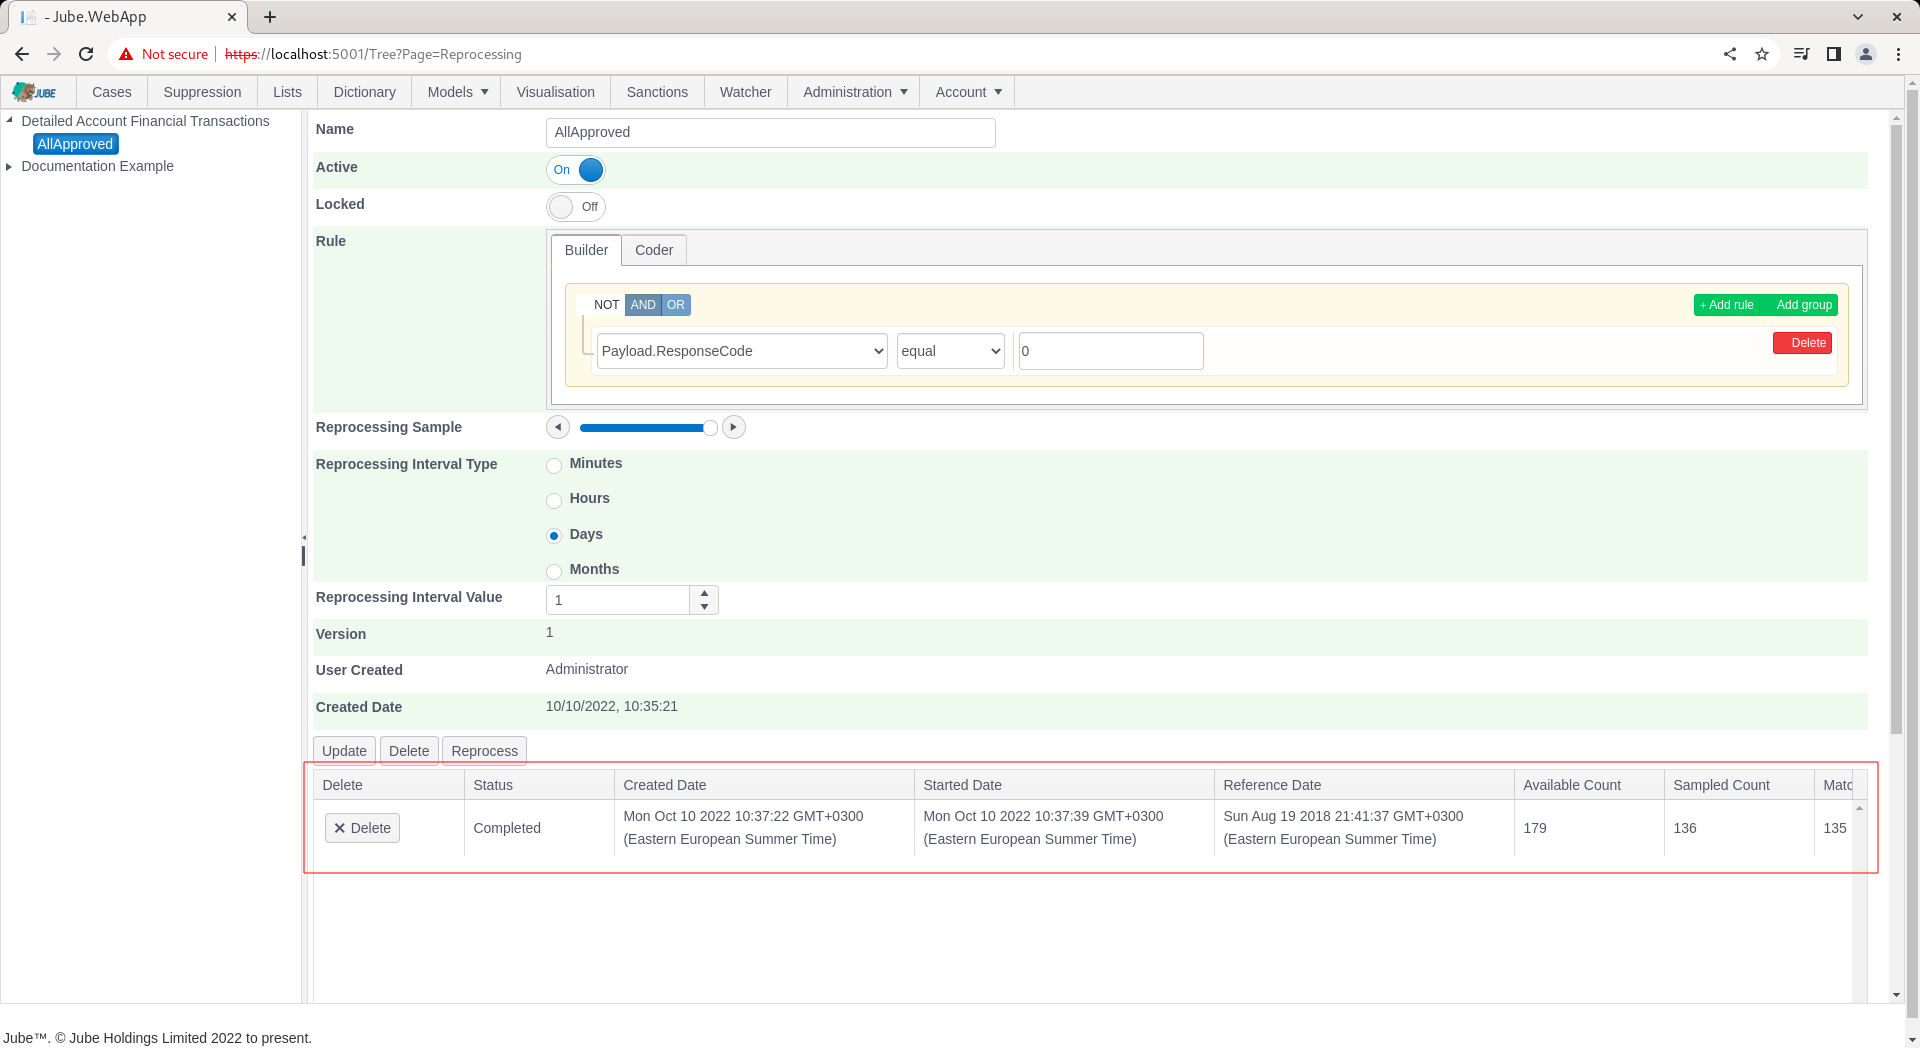The width and height of the screenshot is (1920, 1048).
Task: Toggle the Active switch
Action: click(576, 170)
